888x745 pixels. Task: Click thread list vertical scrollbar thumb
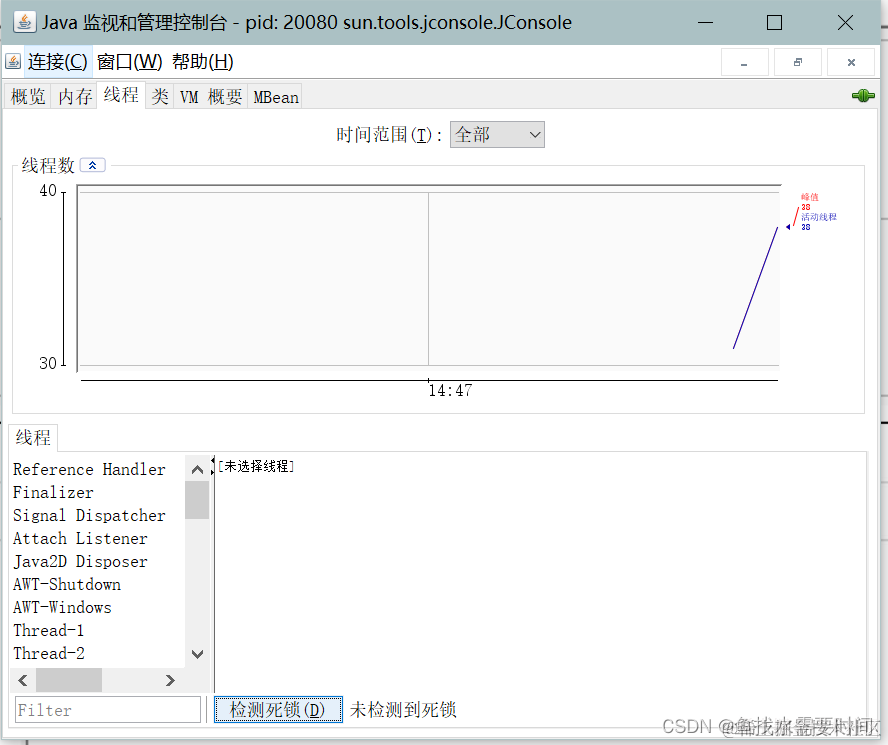[x=197, y=500]
